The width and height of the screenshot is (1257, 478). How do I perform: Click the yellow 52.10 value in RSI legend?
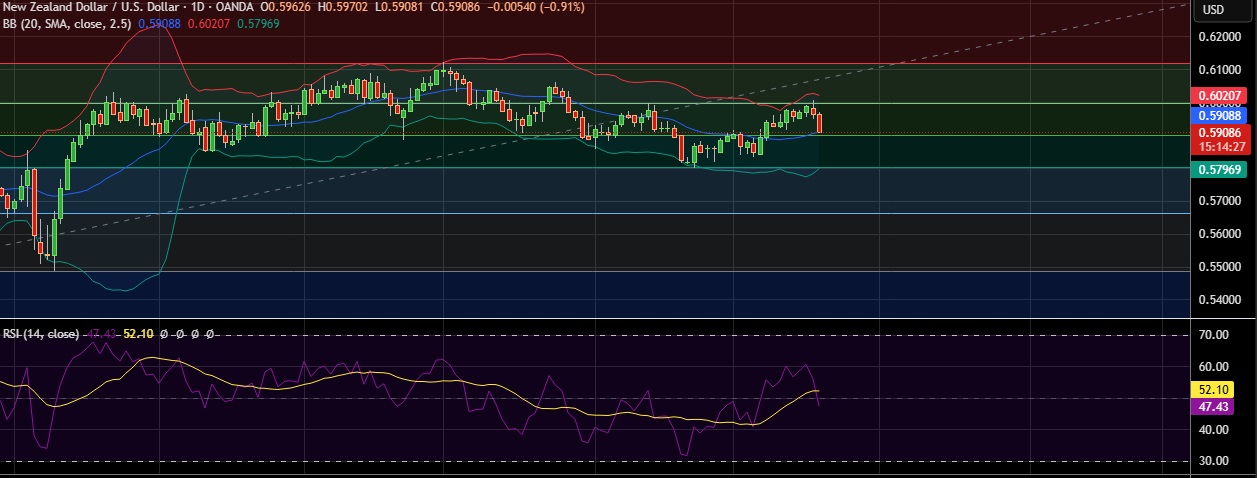tap(136, 333)
